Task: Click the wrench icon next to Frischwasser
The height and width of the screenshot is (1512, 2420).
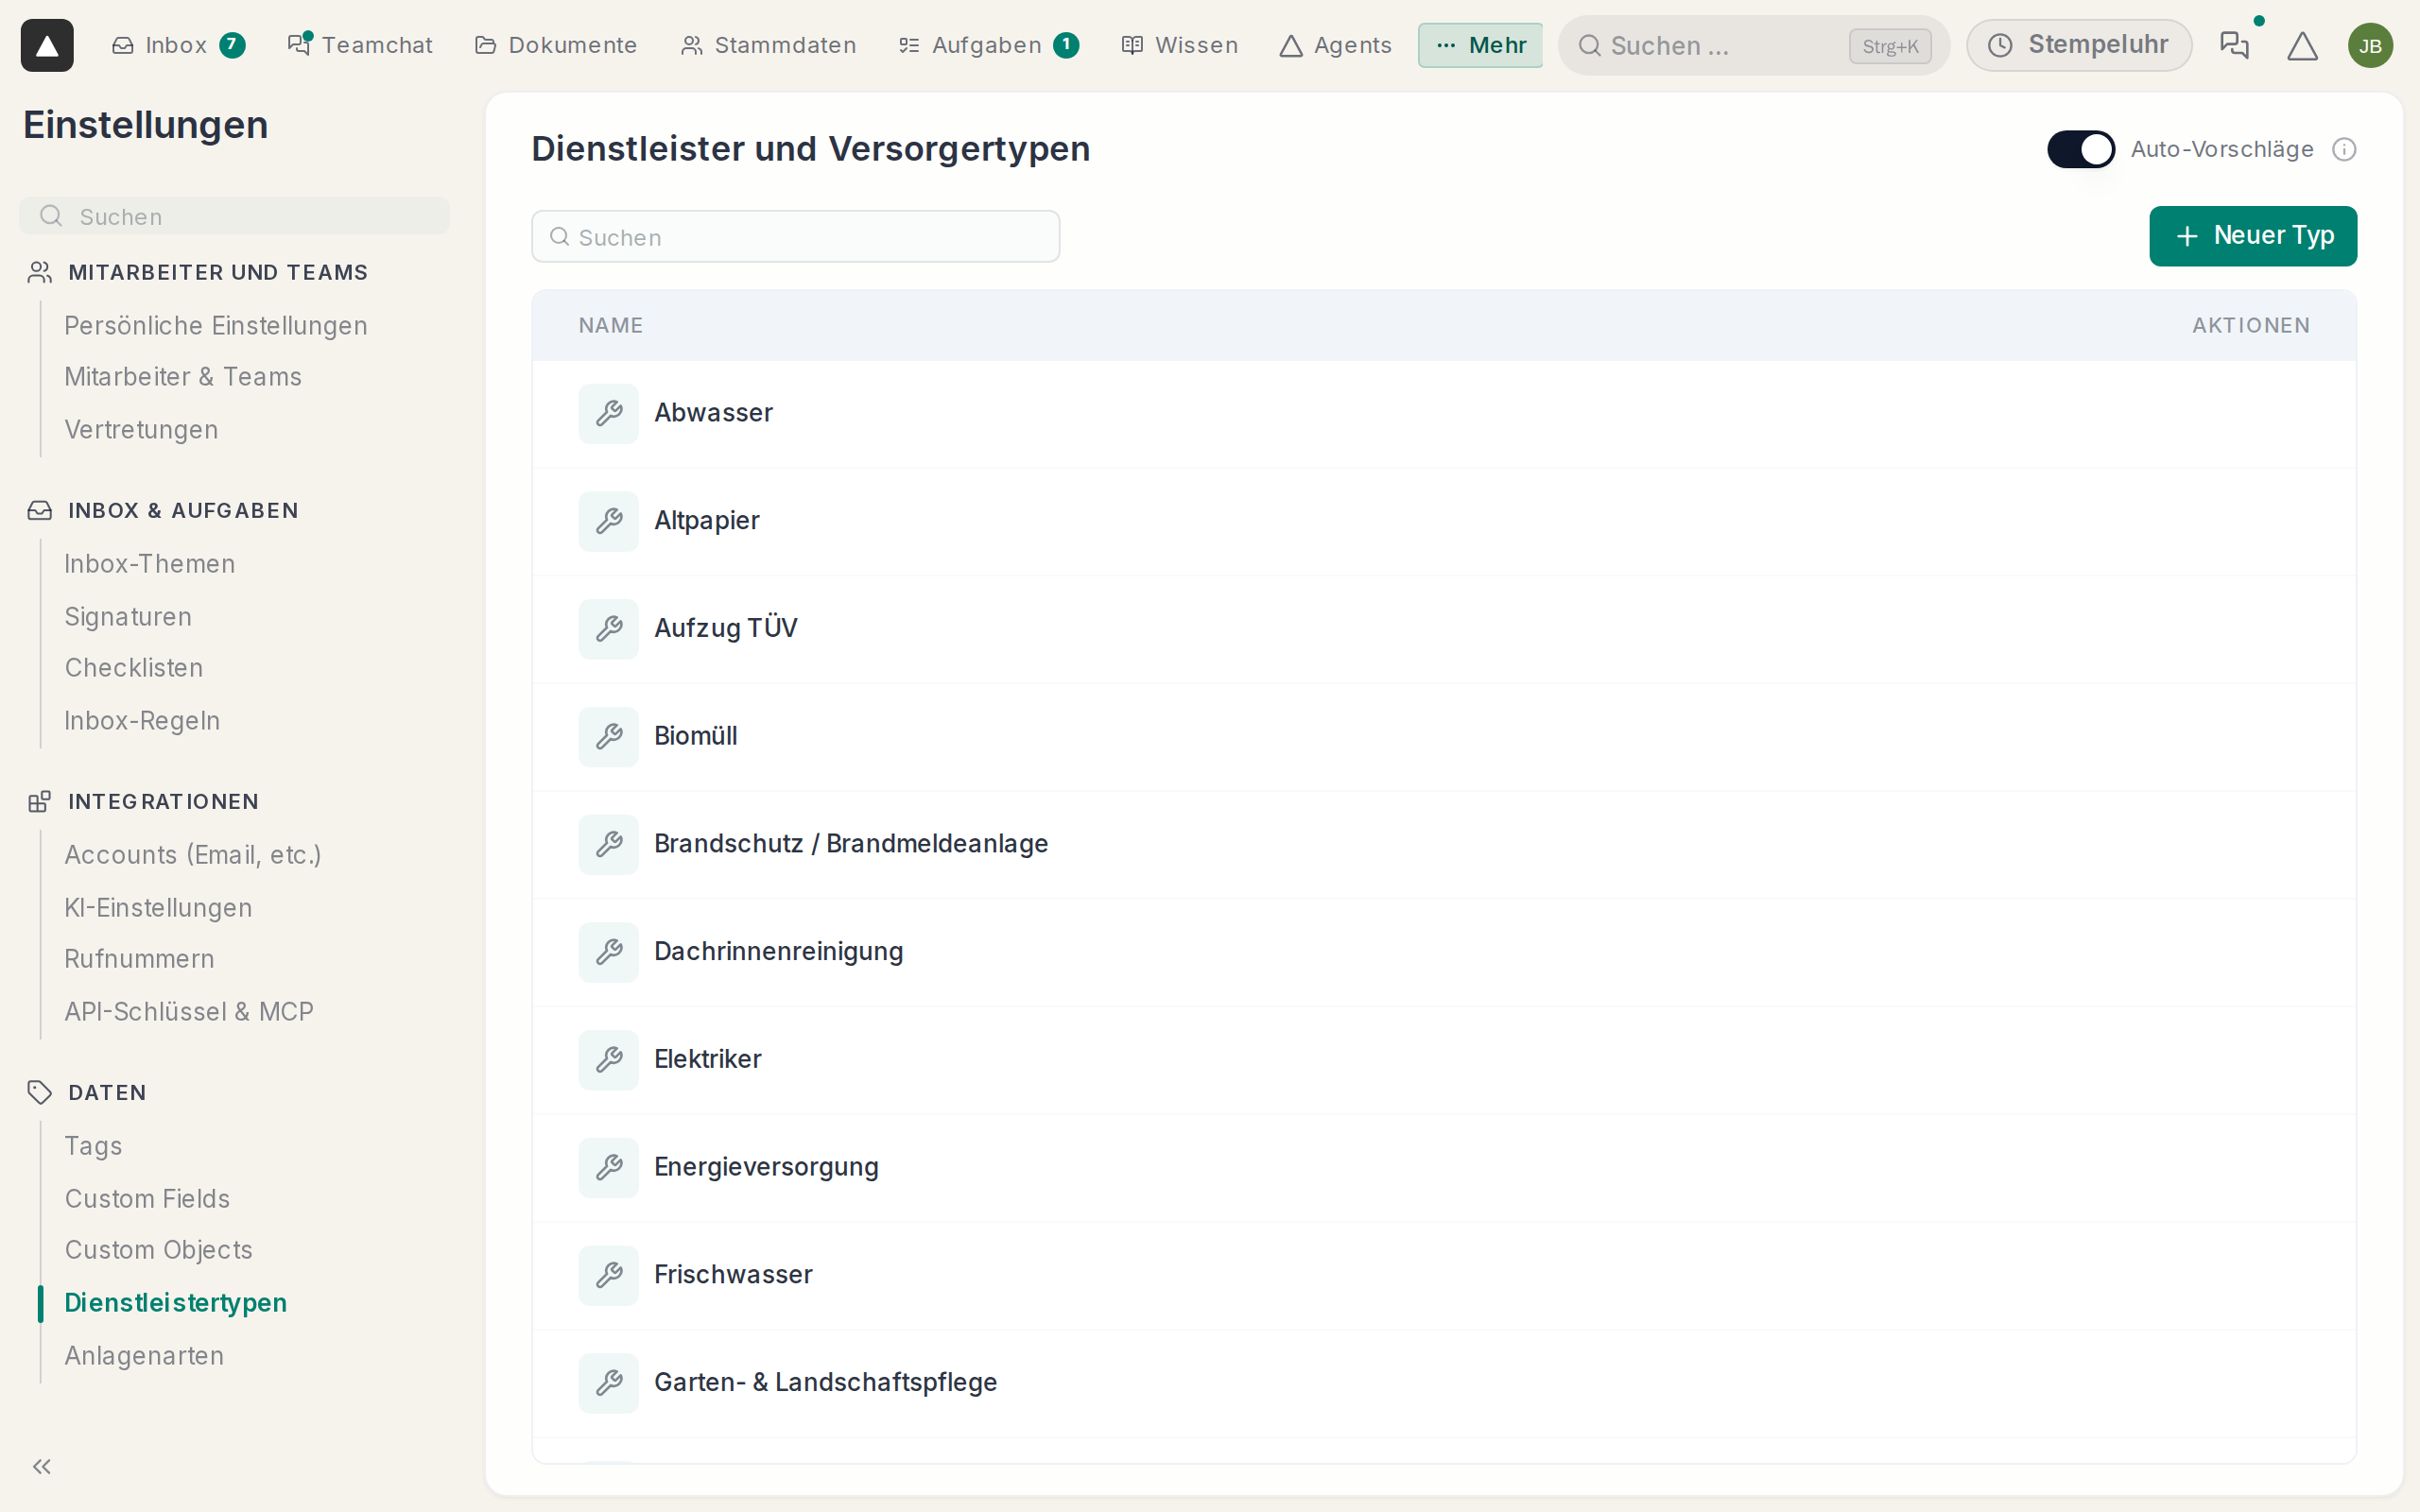Action: [x=609, y=1275]
